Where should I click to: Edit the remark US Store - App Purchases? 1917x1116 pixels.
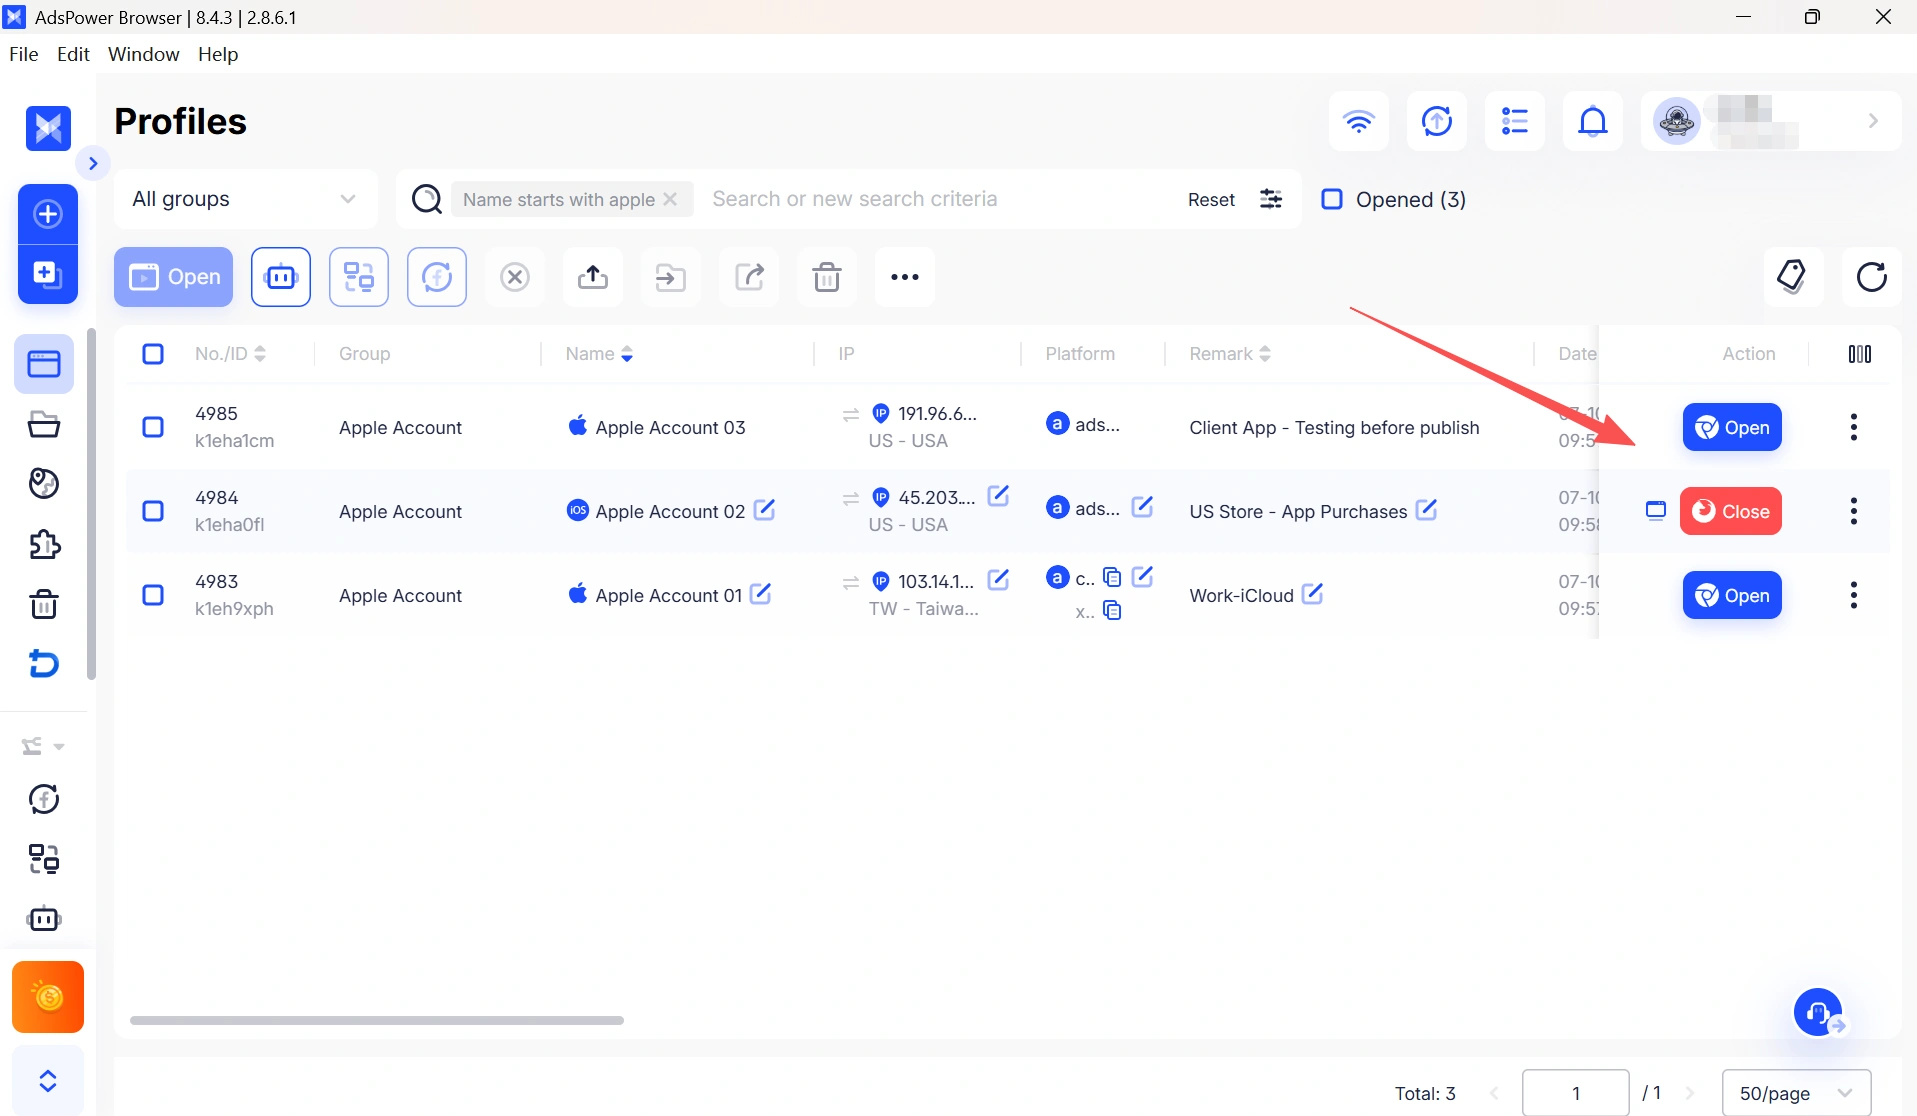pos(1427,510)
